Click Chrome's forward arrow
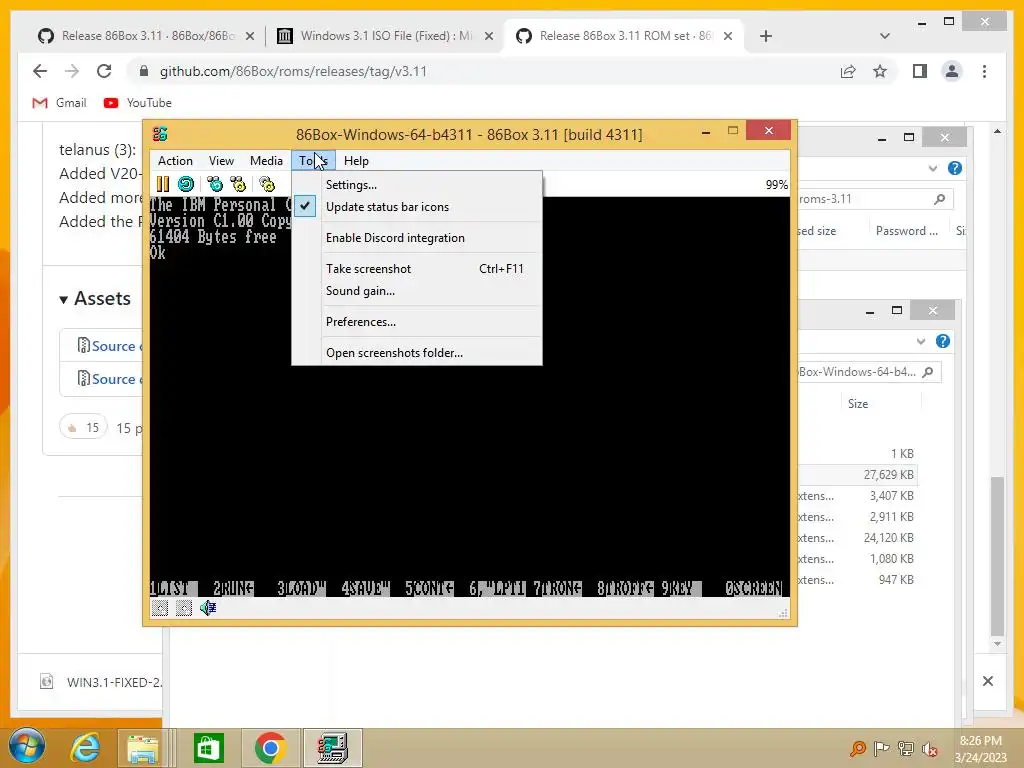This screenshot has width=1024, height=768. point(72,71)
